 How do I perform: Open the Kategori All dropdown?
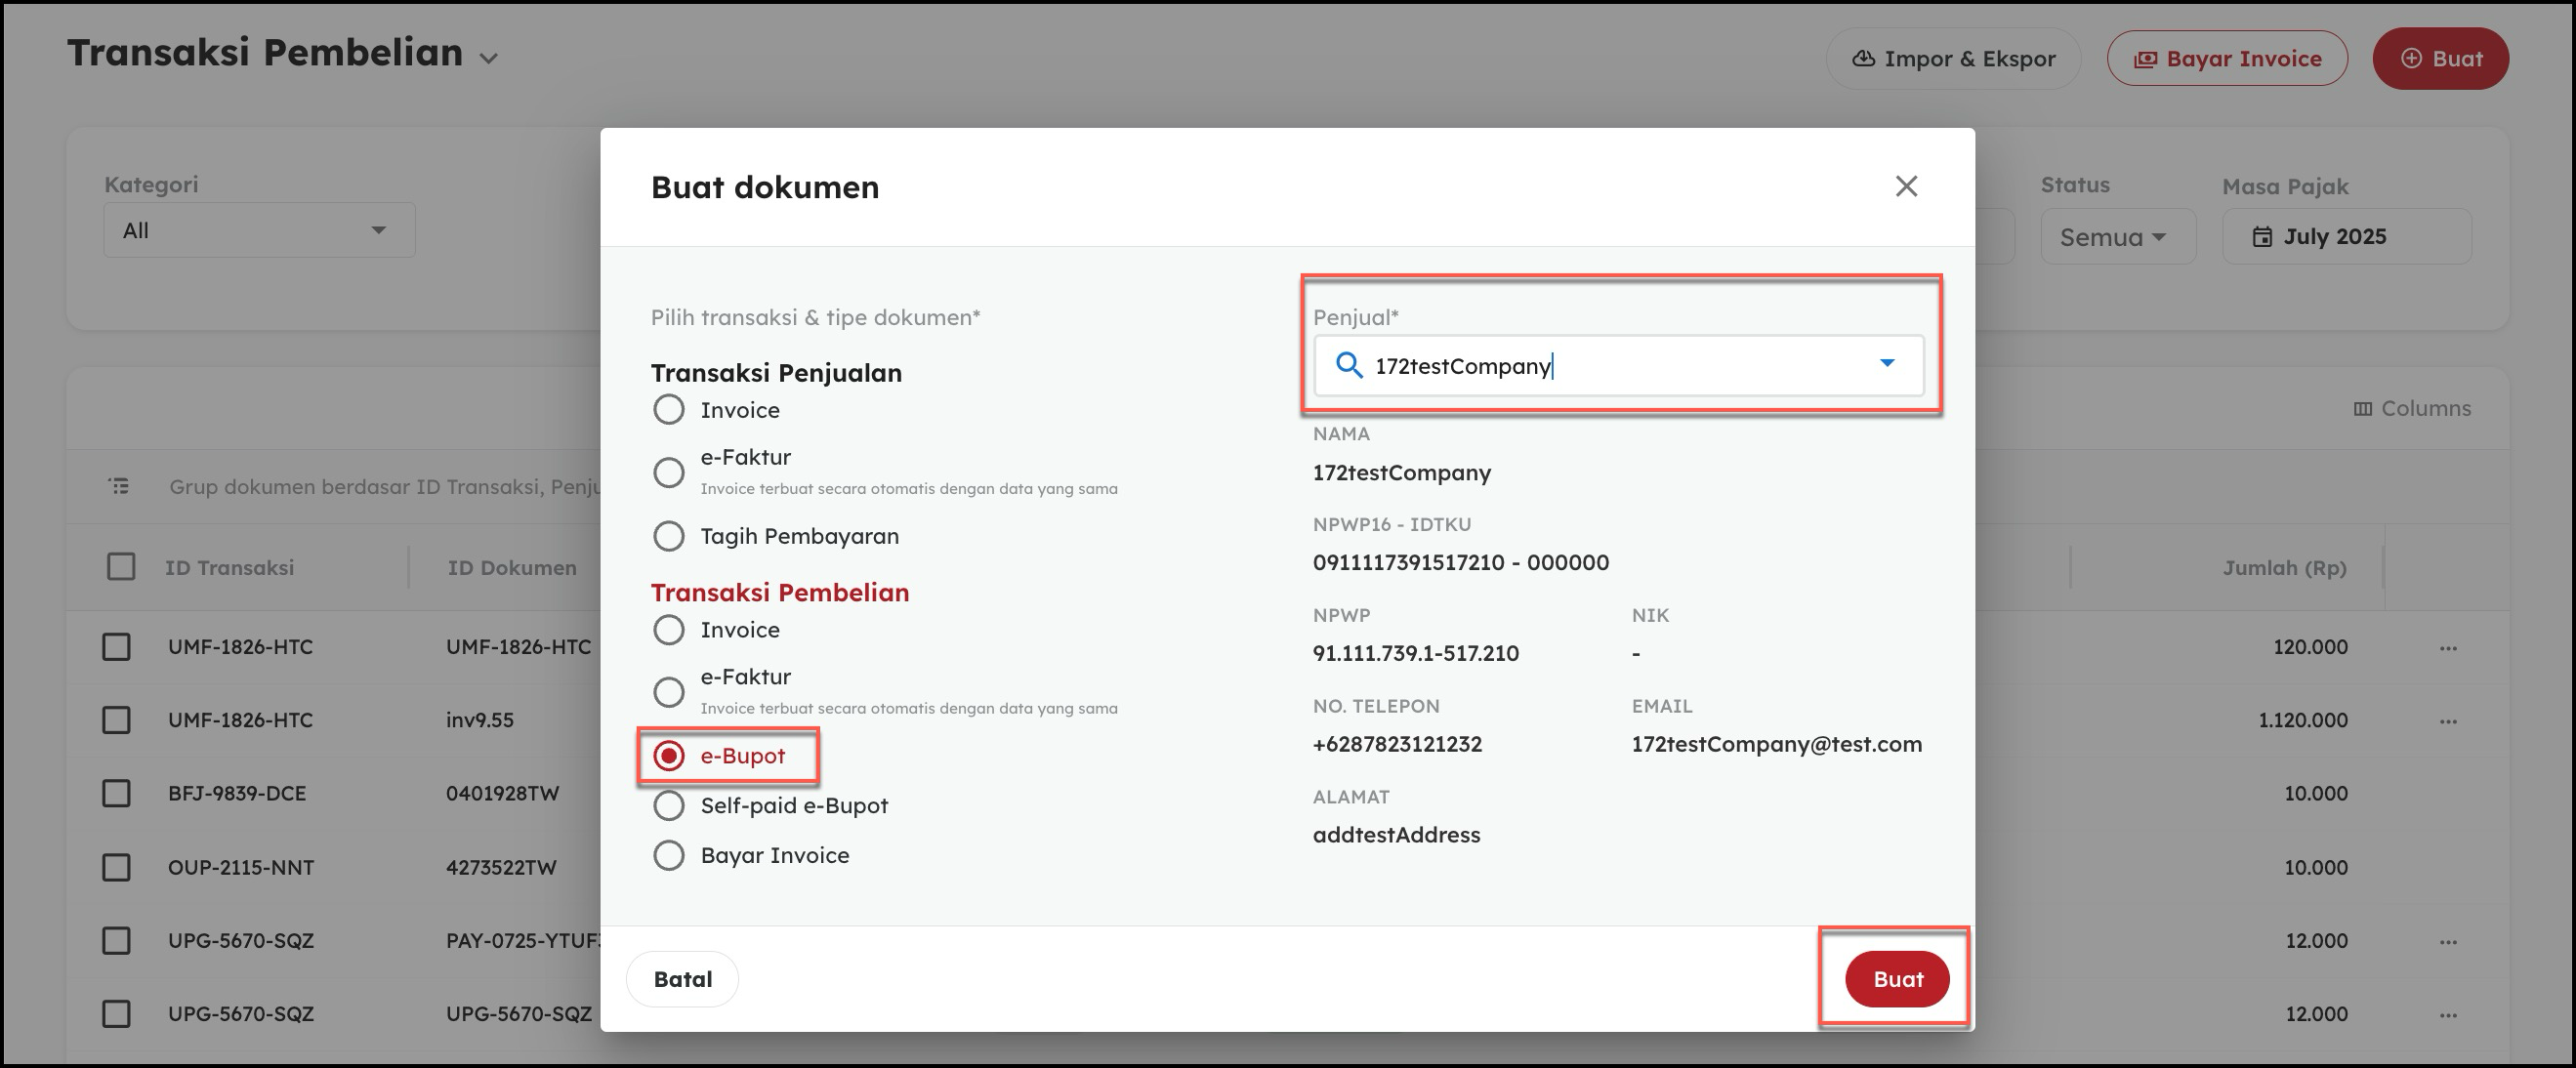click(259, 231)
